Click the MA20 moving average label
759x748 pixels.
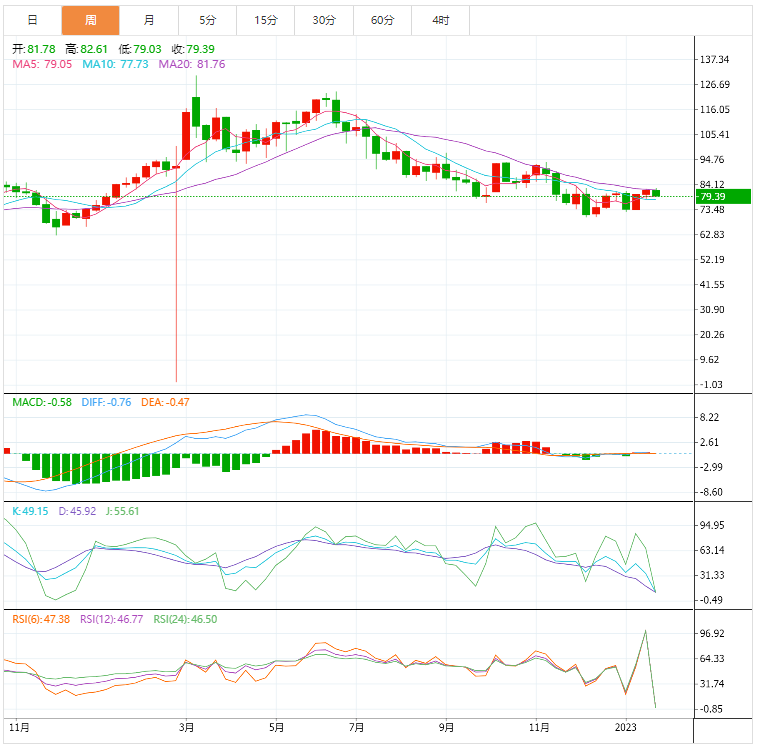[192, 64]
